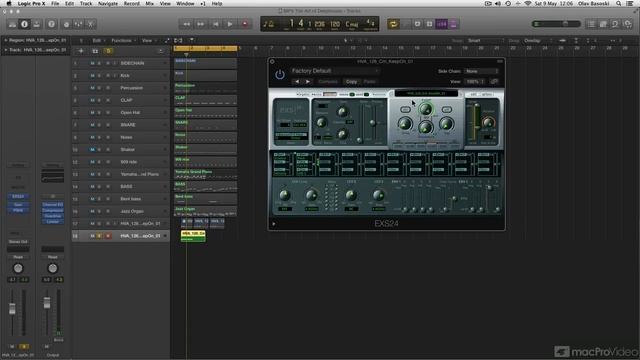Expand the Track inspector disclosure triangle
Image resolution: width=640 pixels, height=360 pixels.
coord(6,50)
